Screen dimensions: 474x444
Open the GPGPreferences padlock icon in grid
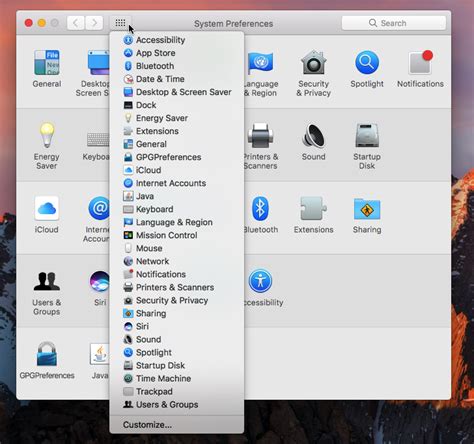click(x=47, y=354)
